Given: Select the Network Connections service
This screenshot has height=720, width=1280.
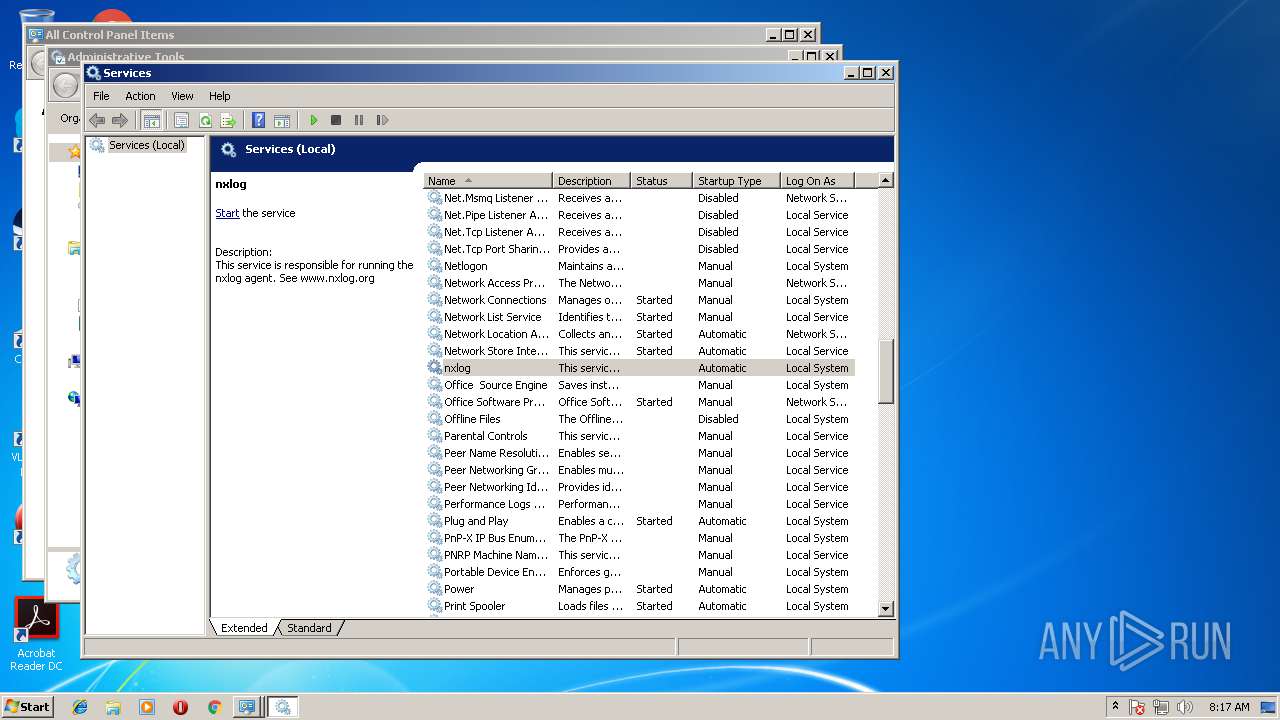Looking at the screenshot, I should click(640, 300).
